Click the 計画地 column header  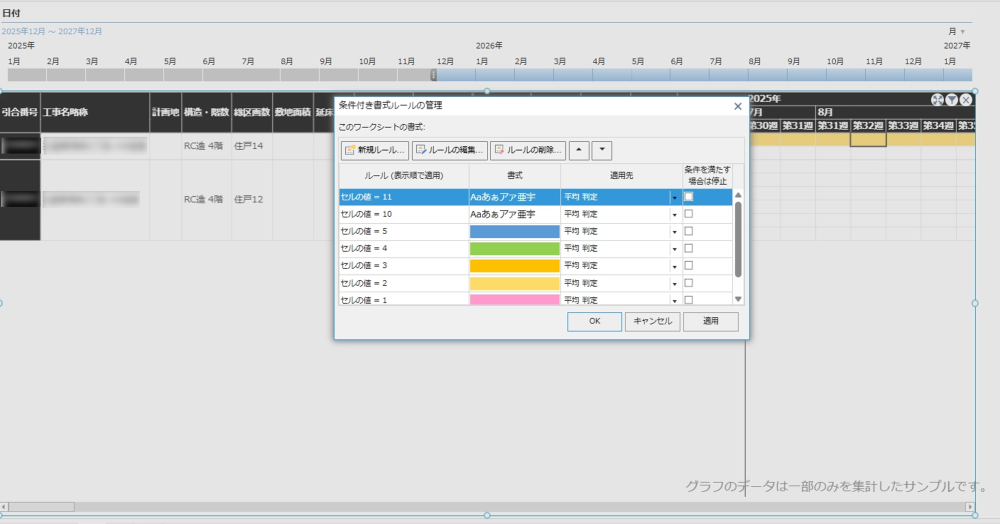click(x=166, y=112)
